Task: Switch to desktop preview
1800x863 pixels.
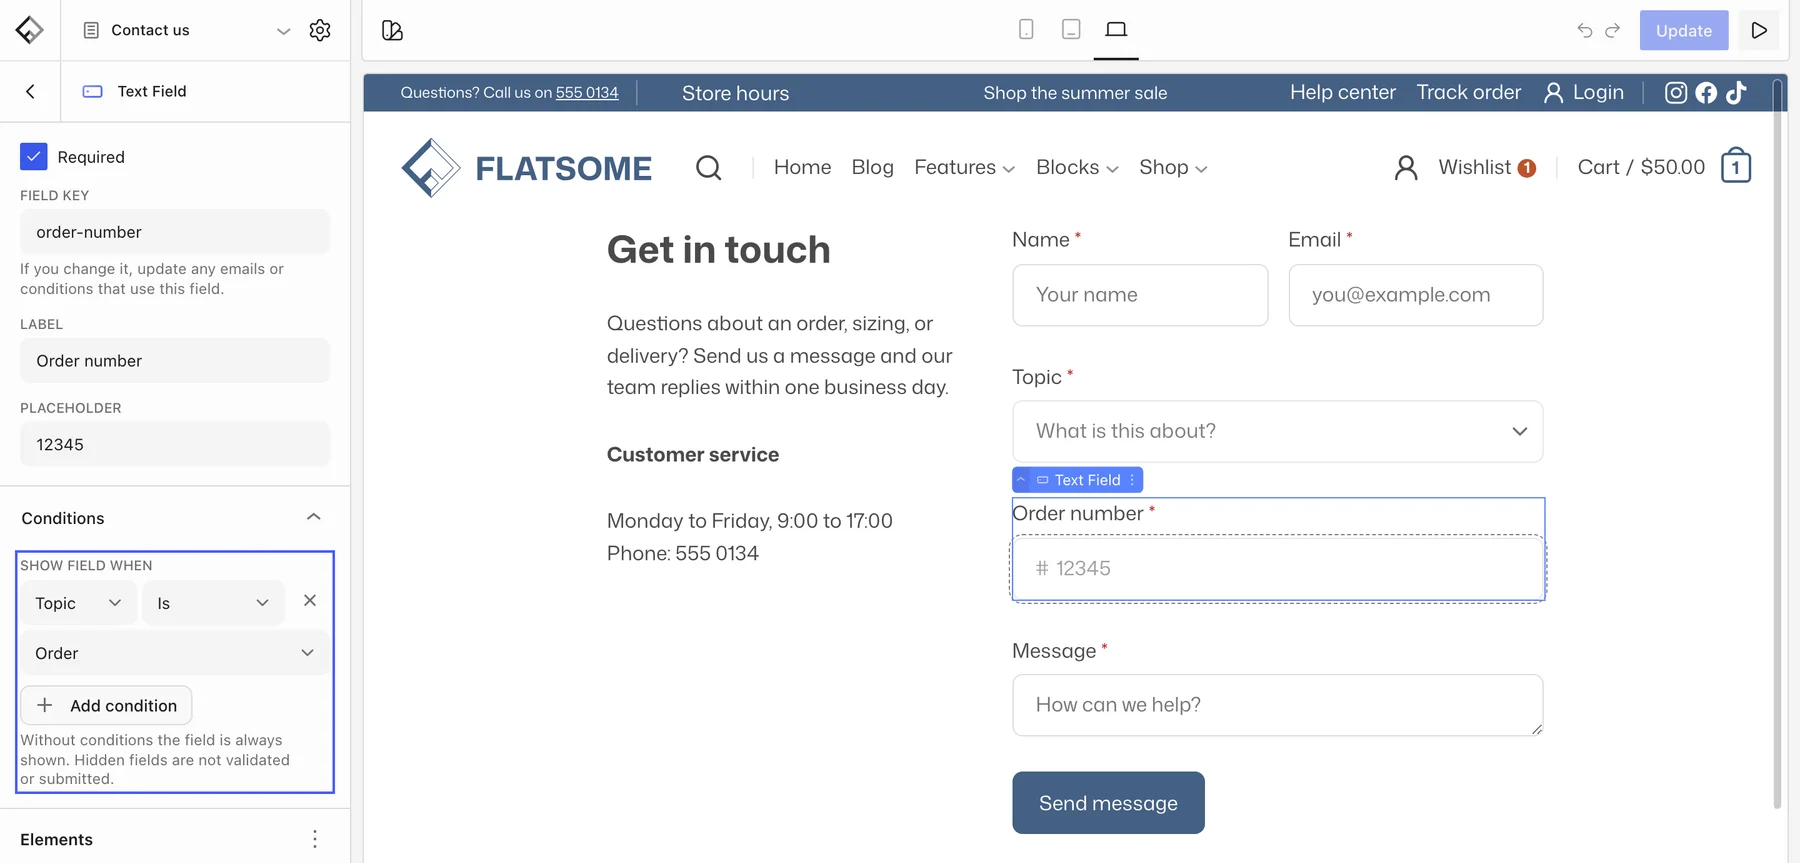Action: 1116,29
